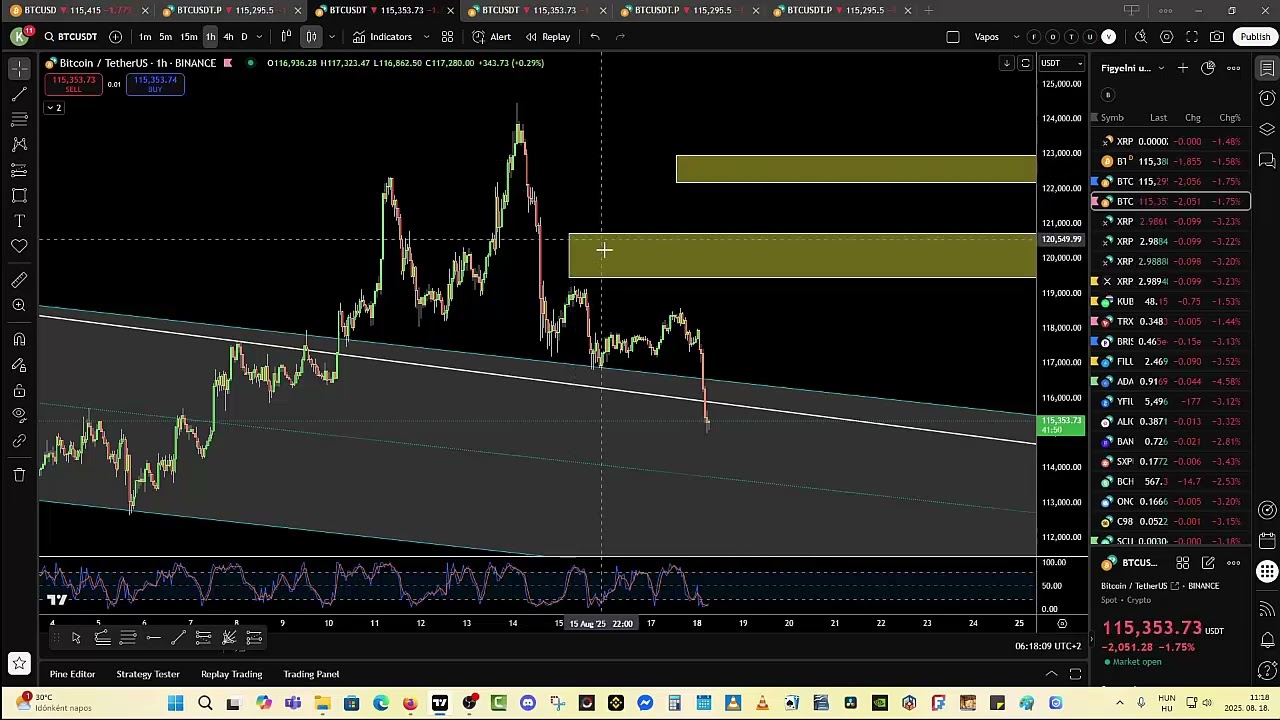This screenshot has height=720, width=1280.
Task: Toggle magnet mode for drawings
Action: [x=19, y=340]
